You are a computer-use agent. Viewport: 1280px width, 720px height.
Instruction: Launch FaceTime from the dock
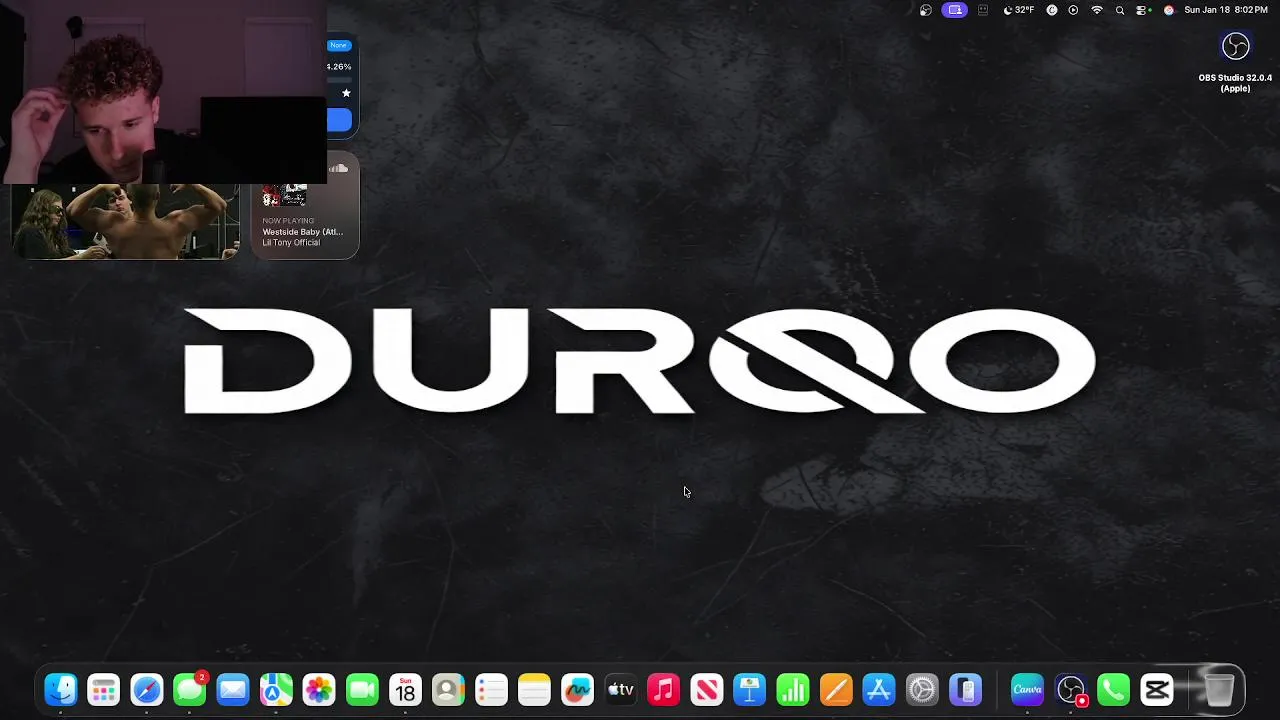[x=362, y=690]
